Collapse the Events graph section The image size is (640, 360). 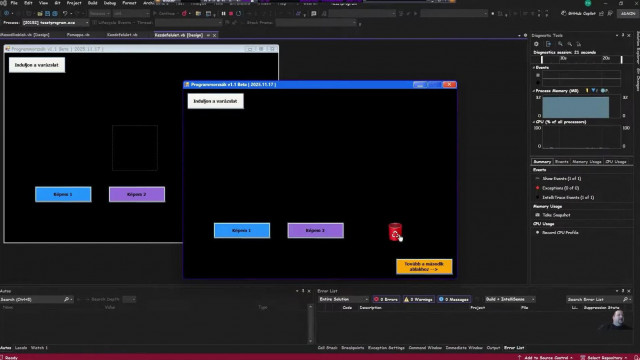(534, 67)
